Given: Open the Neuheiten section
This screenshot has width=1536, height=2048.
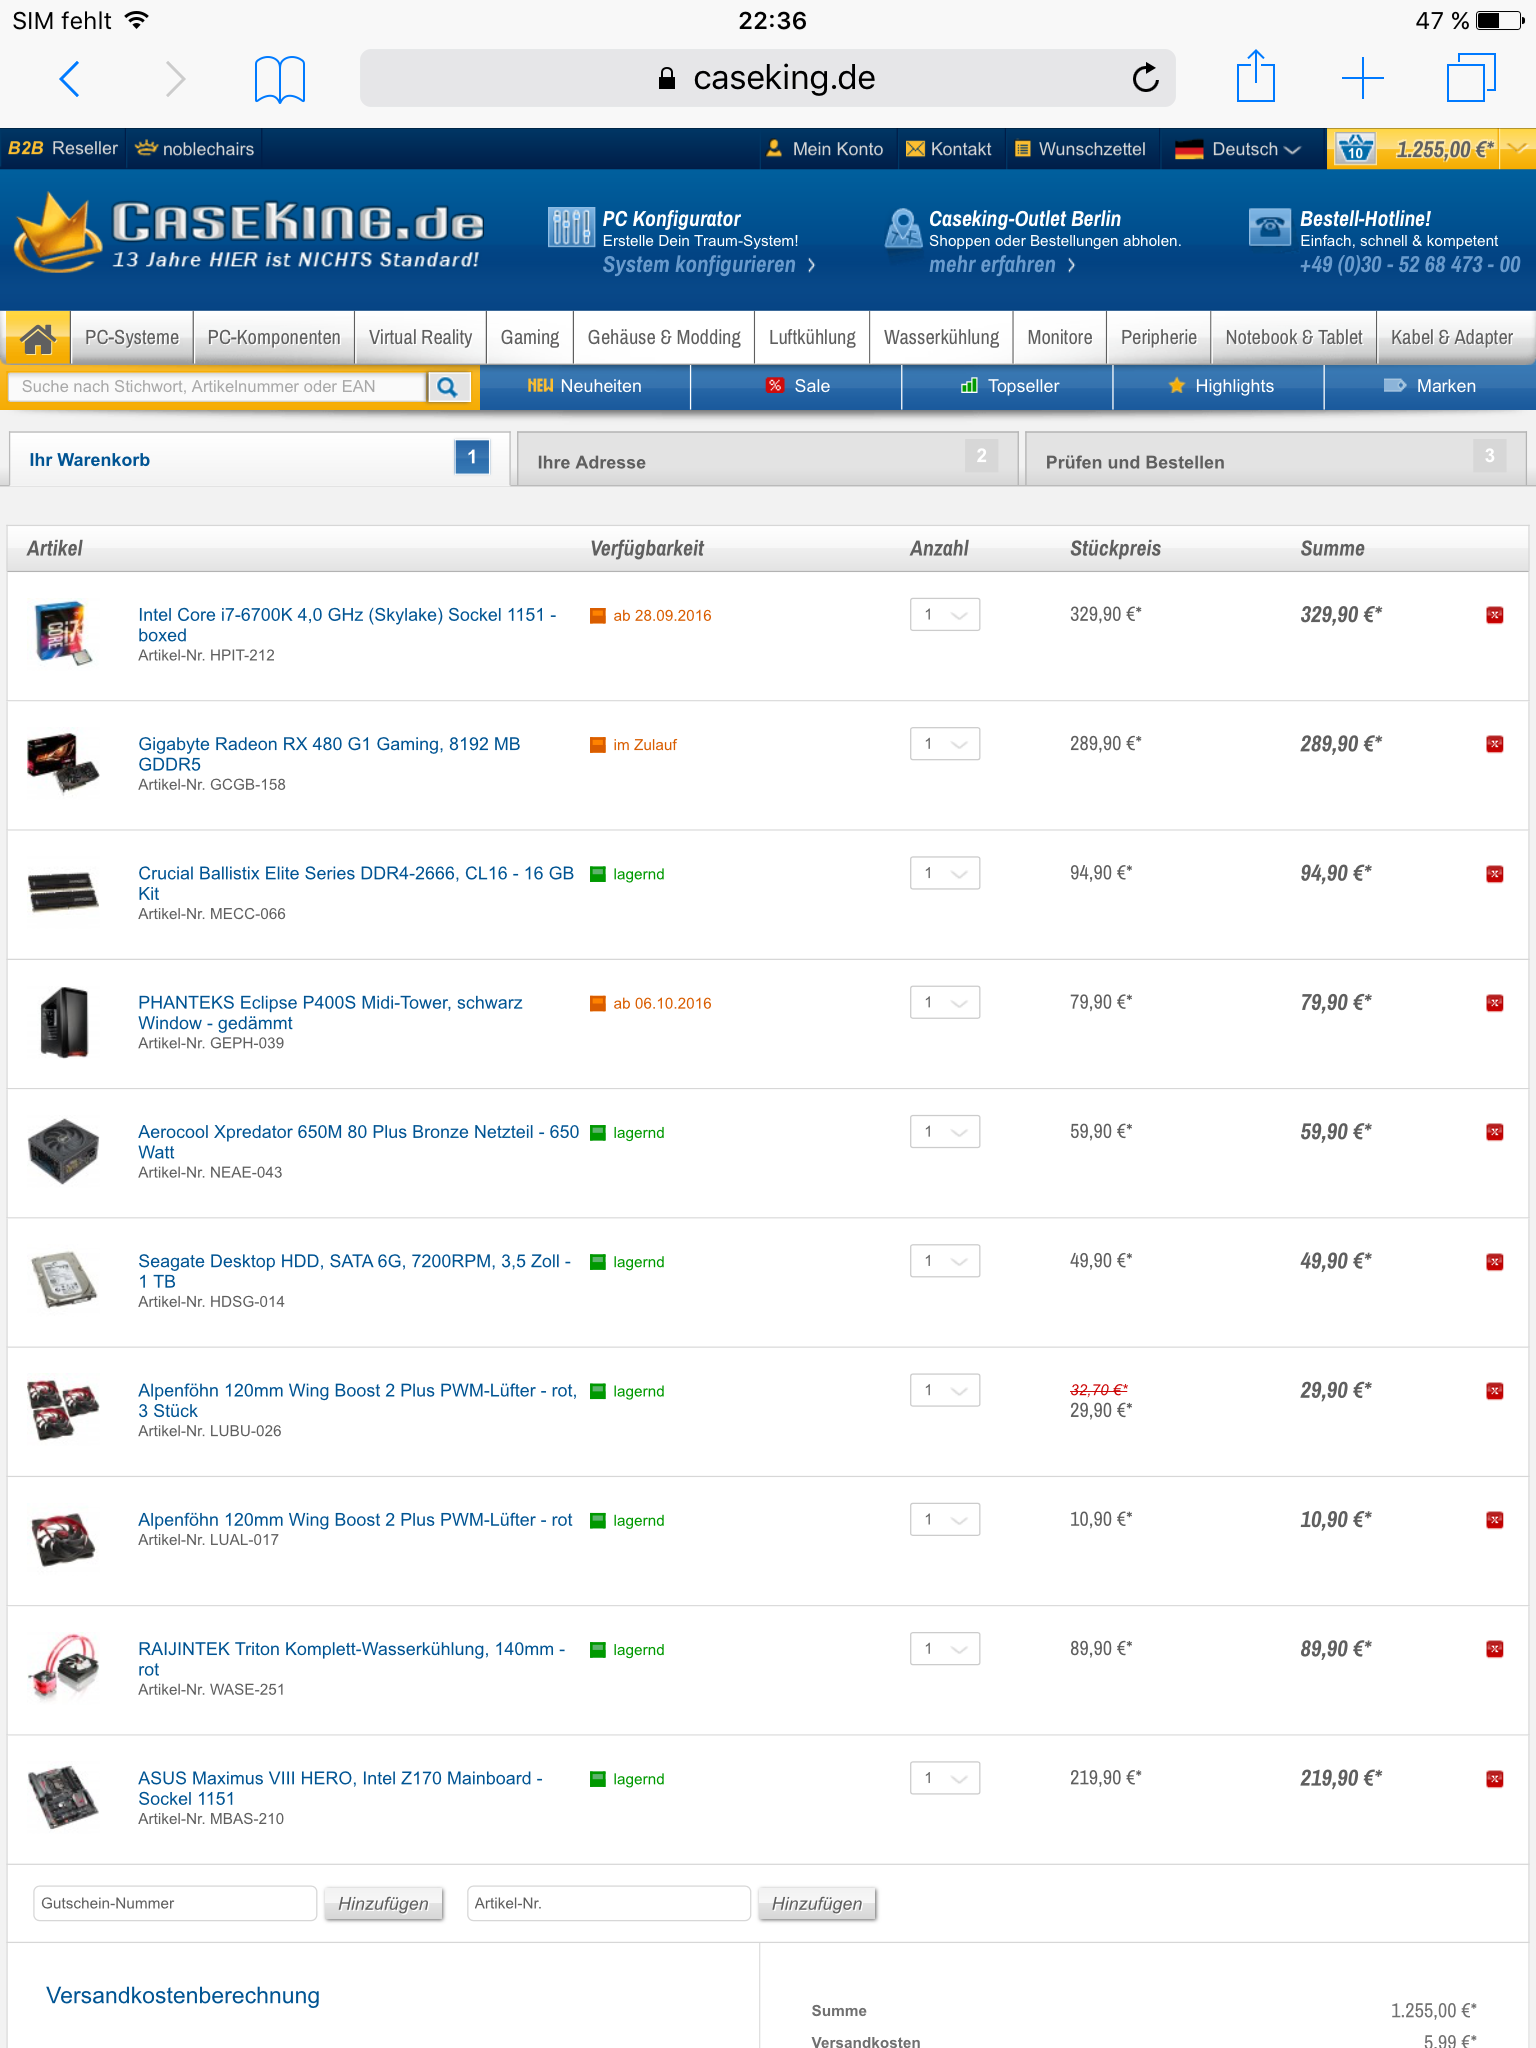Looking at the screenshot, I should click(x=585, y=386).
